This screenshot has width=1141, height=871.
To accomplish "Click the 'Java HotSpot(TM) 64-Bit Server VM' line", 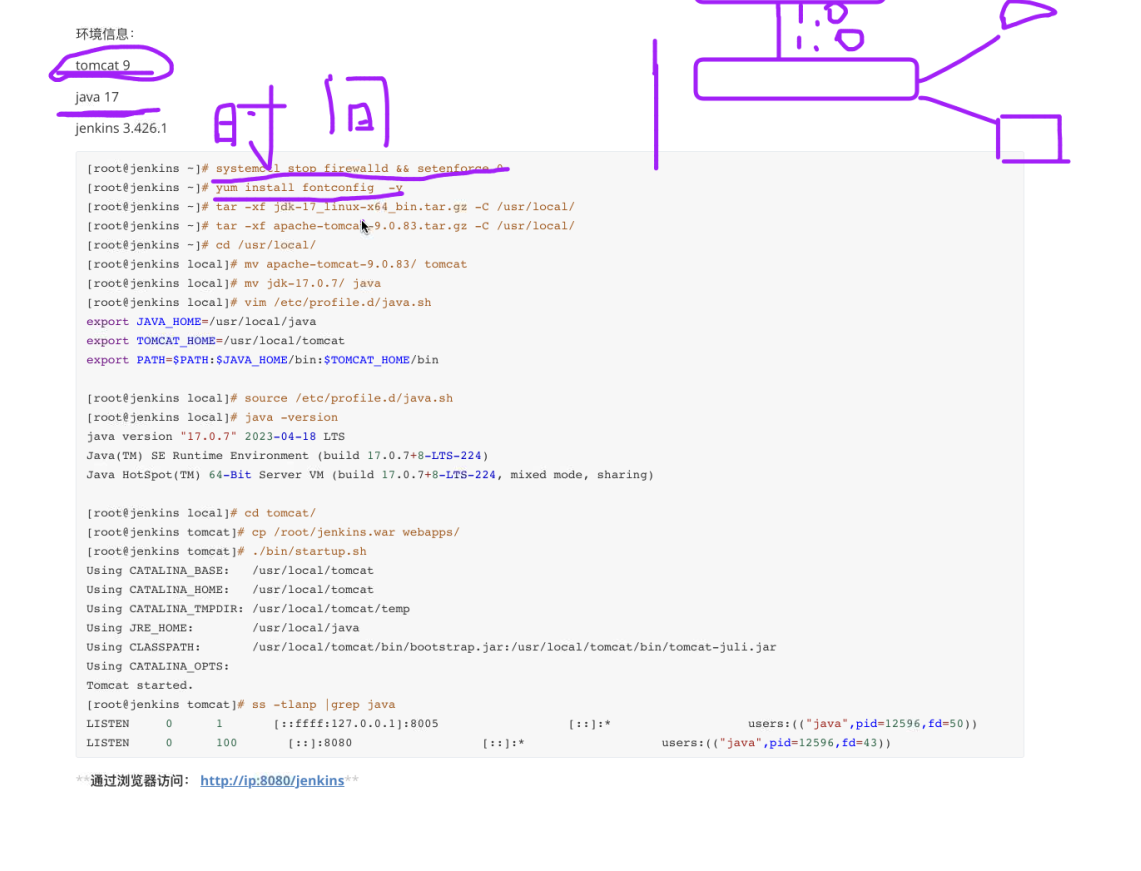I will 370,474.
